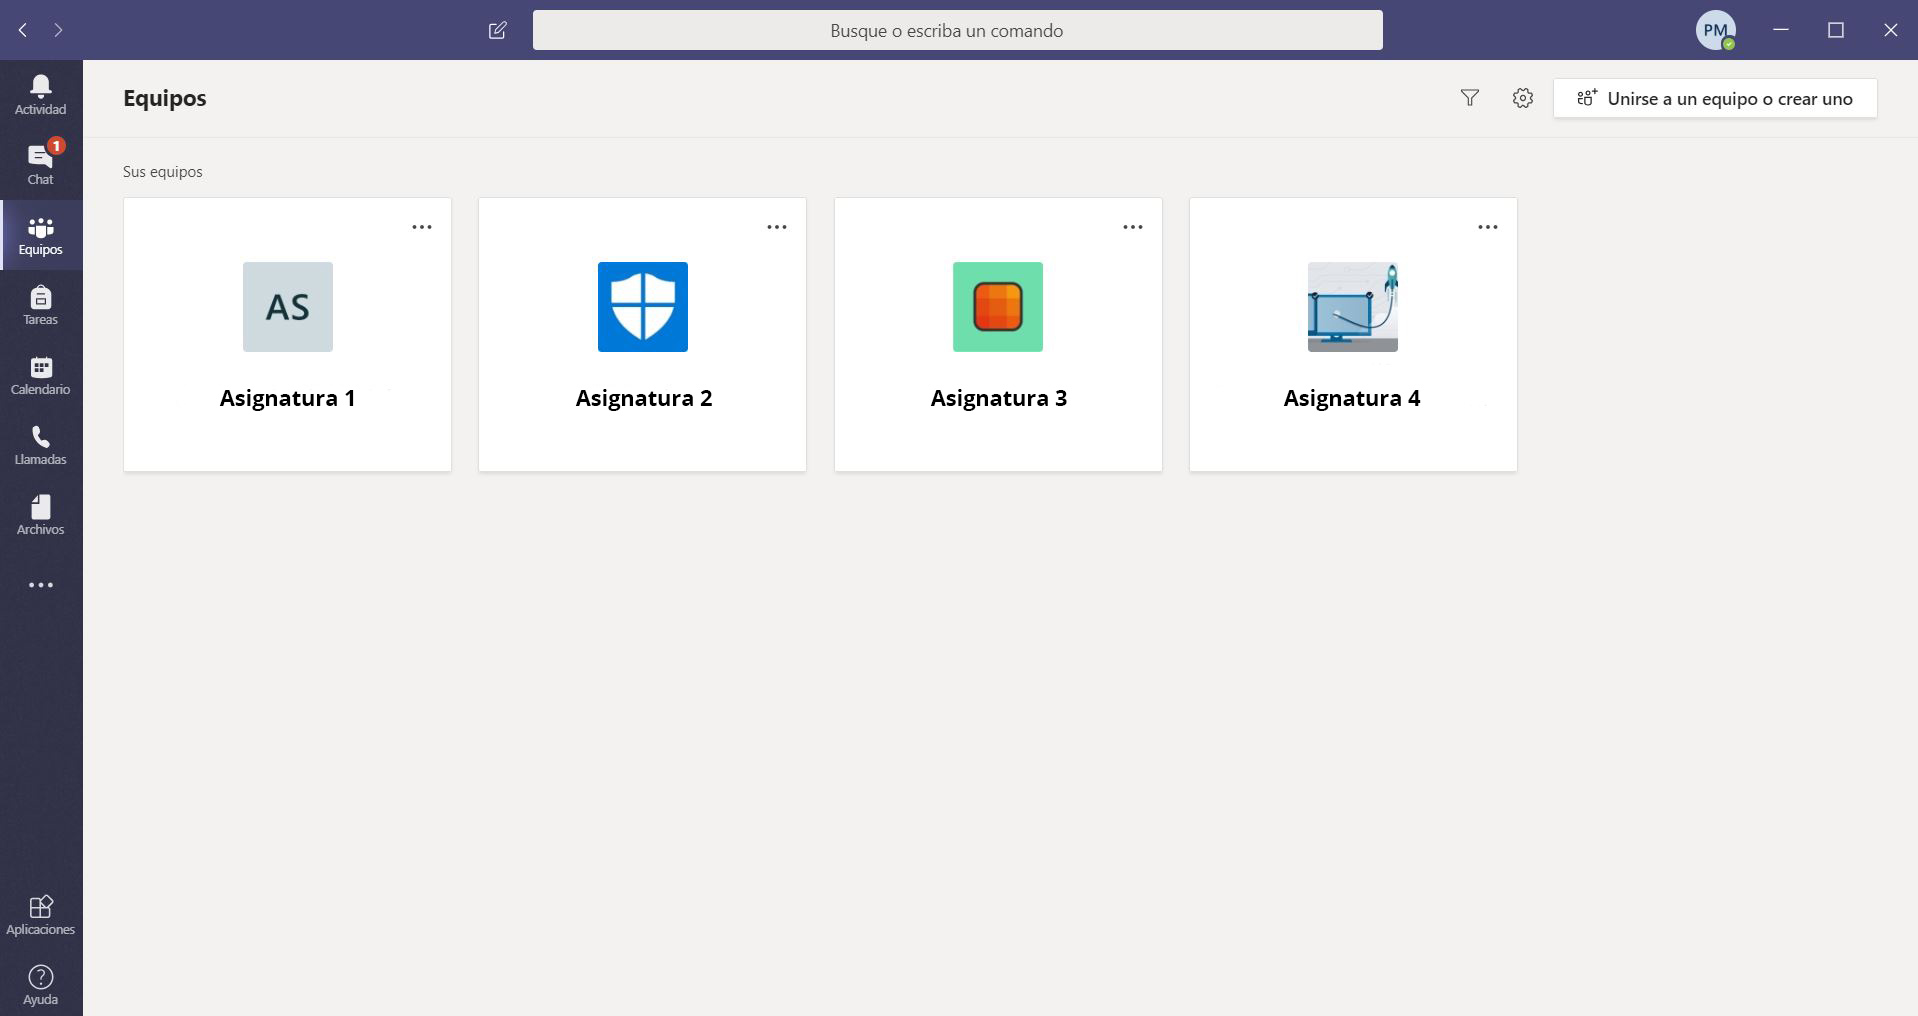Click the filter teams funnel icon
The image size is (1918, 1016).
(1469, 98)
